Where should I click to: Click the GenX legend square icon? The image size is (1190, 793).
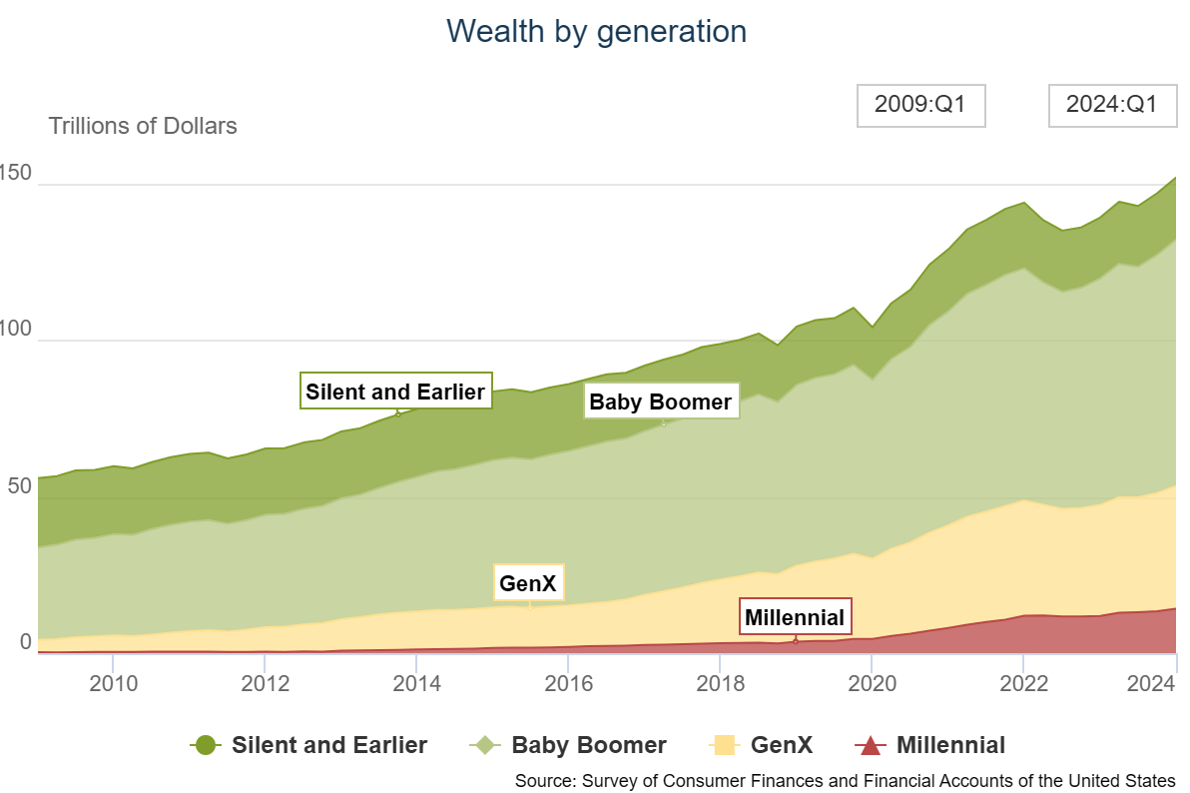click(x=725, y=745)
